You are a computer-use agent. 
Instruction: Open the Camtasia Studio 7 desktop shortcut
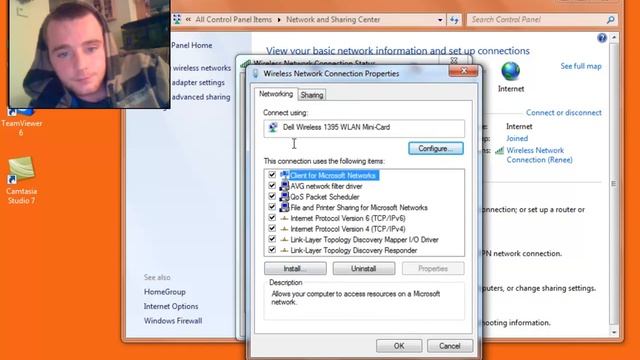pyautogui.click(x=21, y=180)
